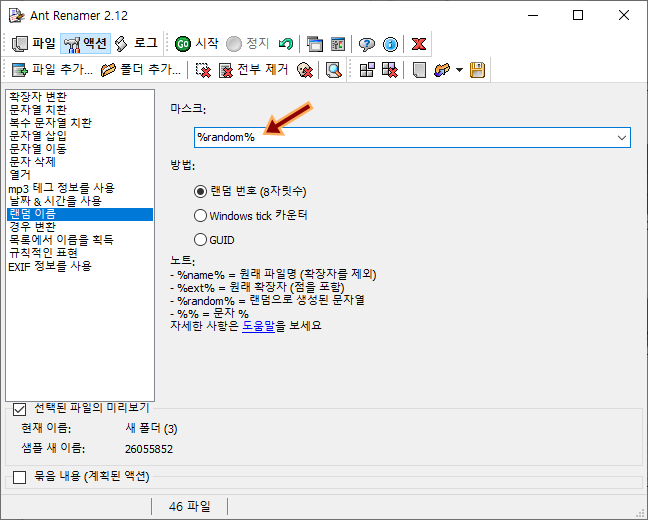648x520 pixels.
Task: Click the 26055852 sample new name
Action: 149,449
